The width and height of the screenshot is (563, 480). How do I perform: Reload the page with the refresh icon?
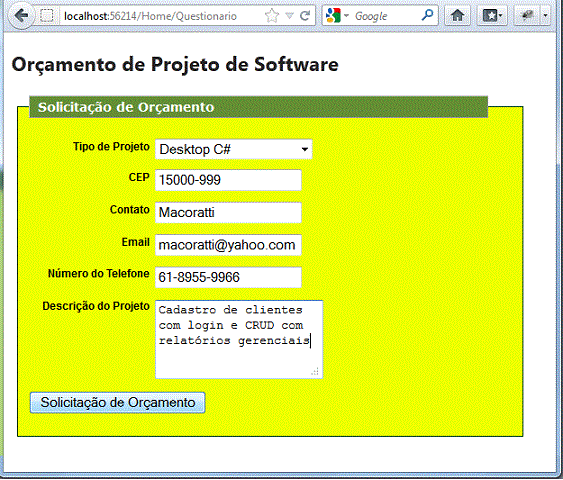[x=305, y=15]
